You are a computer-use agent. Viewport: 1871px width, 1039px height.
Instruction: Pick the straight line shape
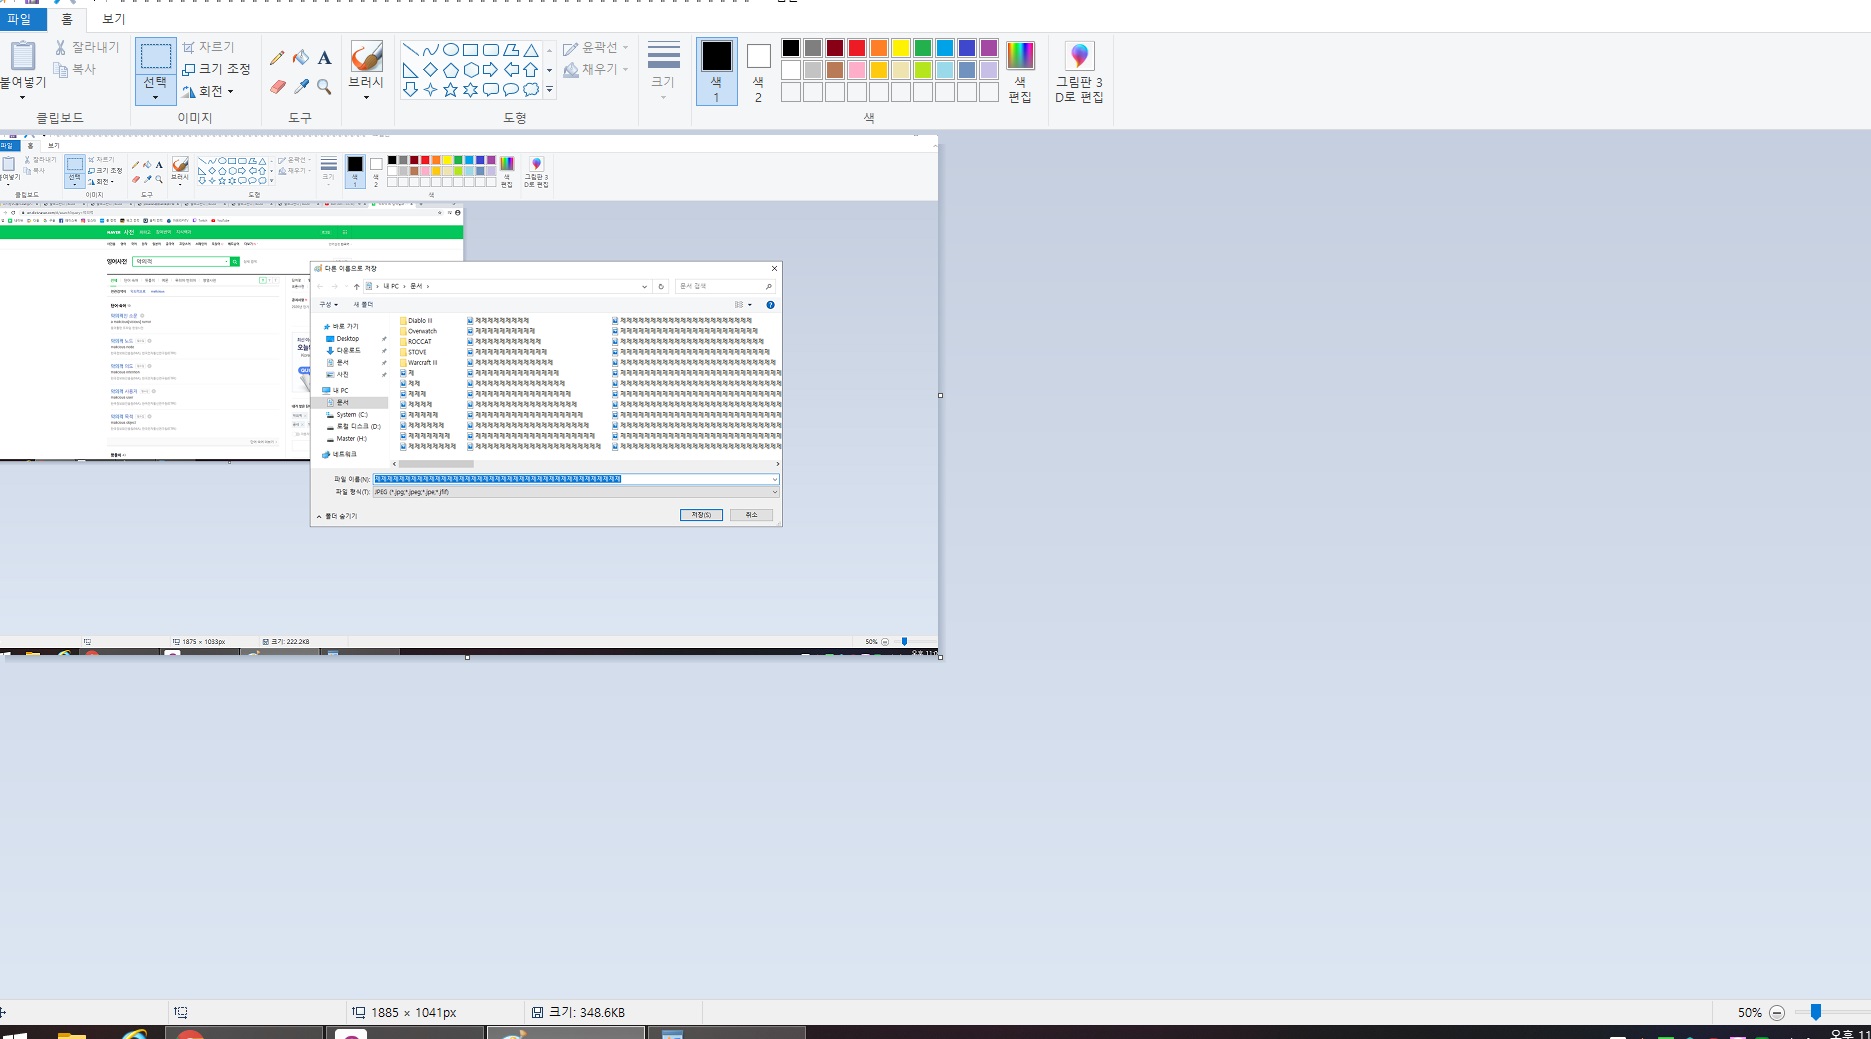pyautogui.click(x=410, y=49)
